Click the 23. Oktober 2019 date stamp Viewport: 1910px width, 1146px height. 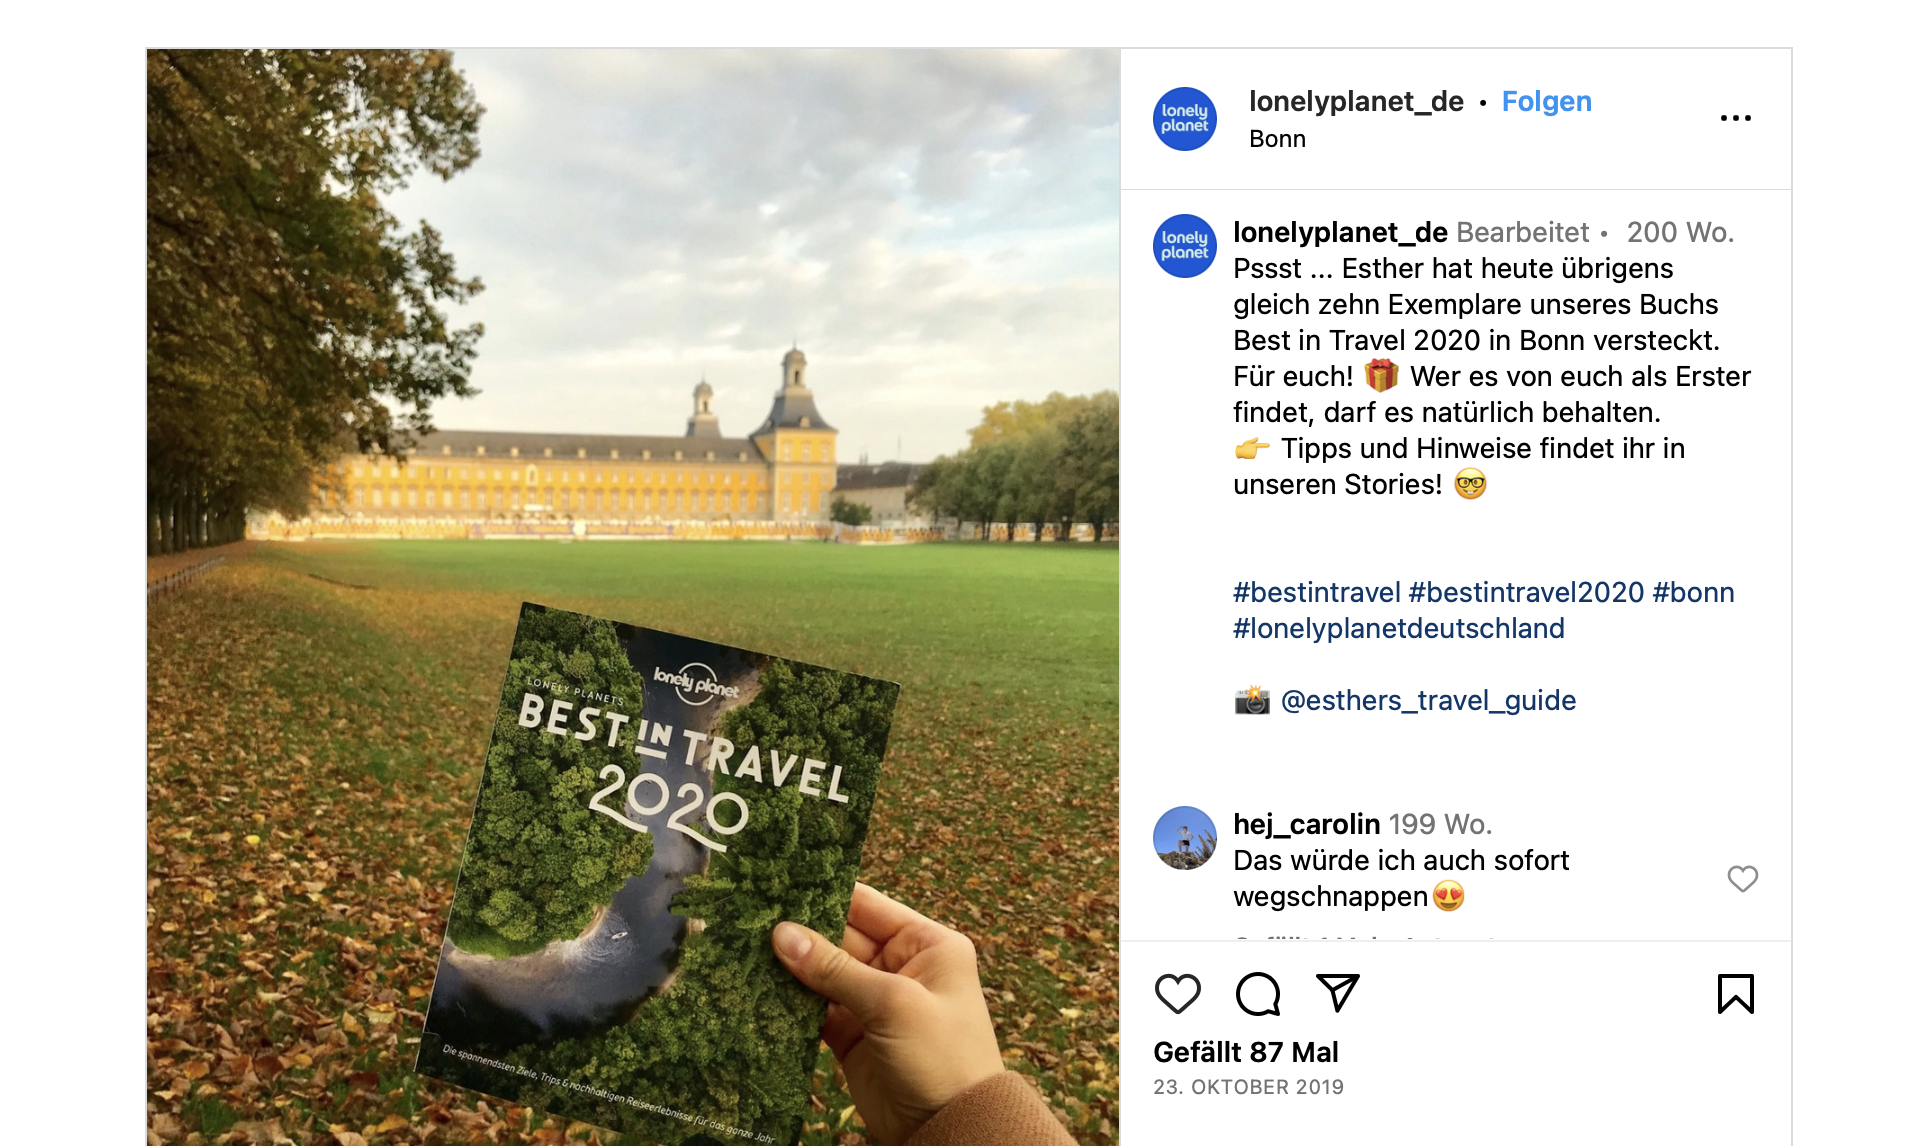click(x=1248, y=1087)
